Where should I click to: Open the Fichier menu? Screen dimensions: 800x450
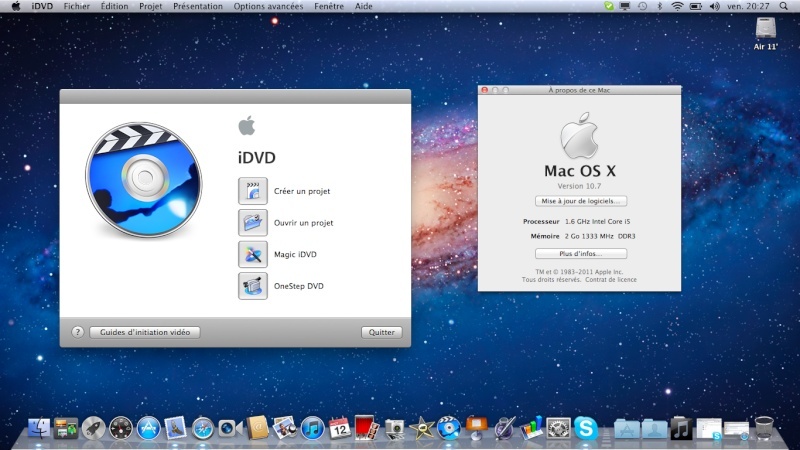[x=77, y=6]
